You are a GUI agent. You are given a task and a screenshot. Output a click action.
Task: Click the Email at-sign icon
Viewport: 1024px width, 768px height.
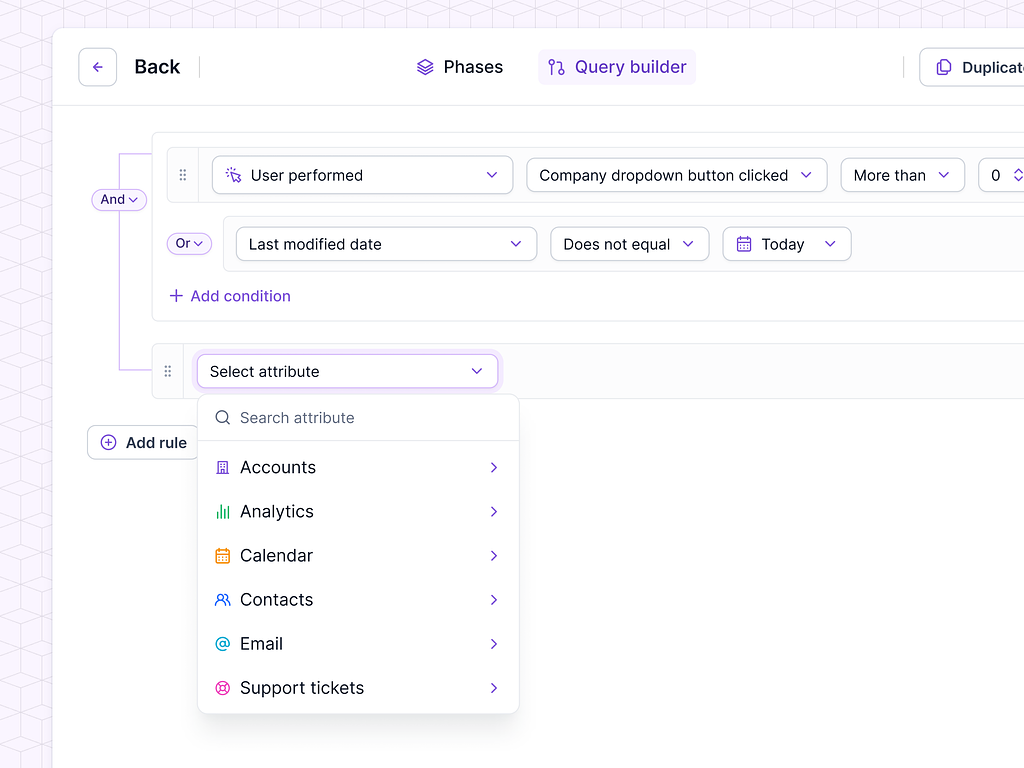pyautogui.click(x=223, y=644)
